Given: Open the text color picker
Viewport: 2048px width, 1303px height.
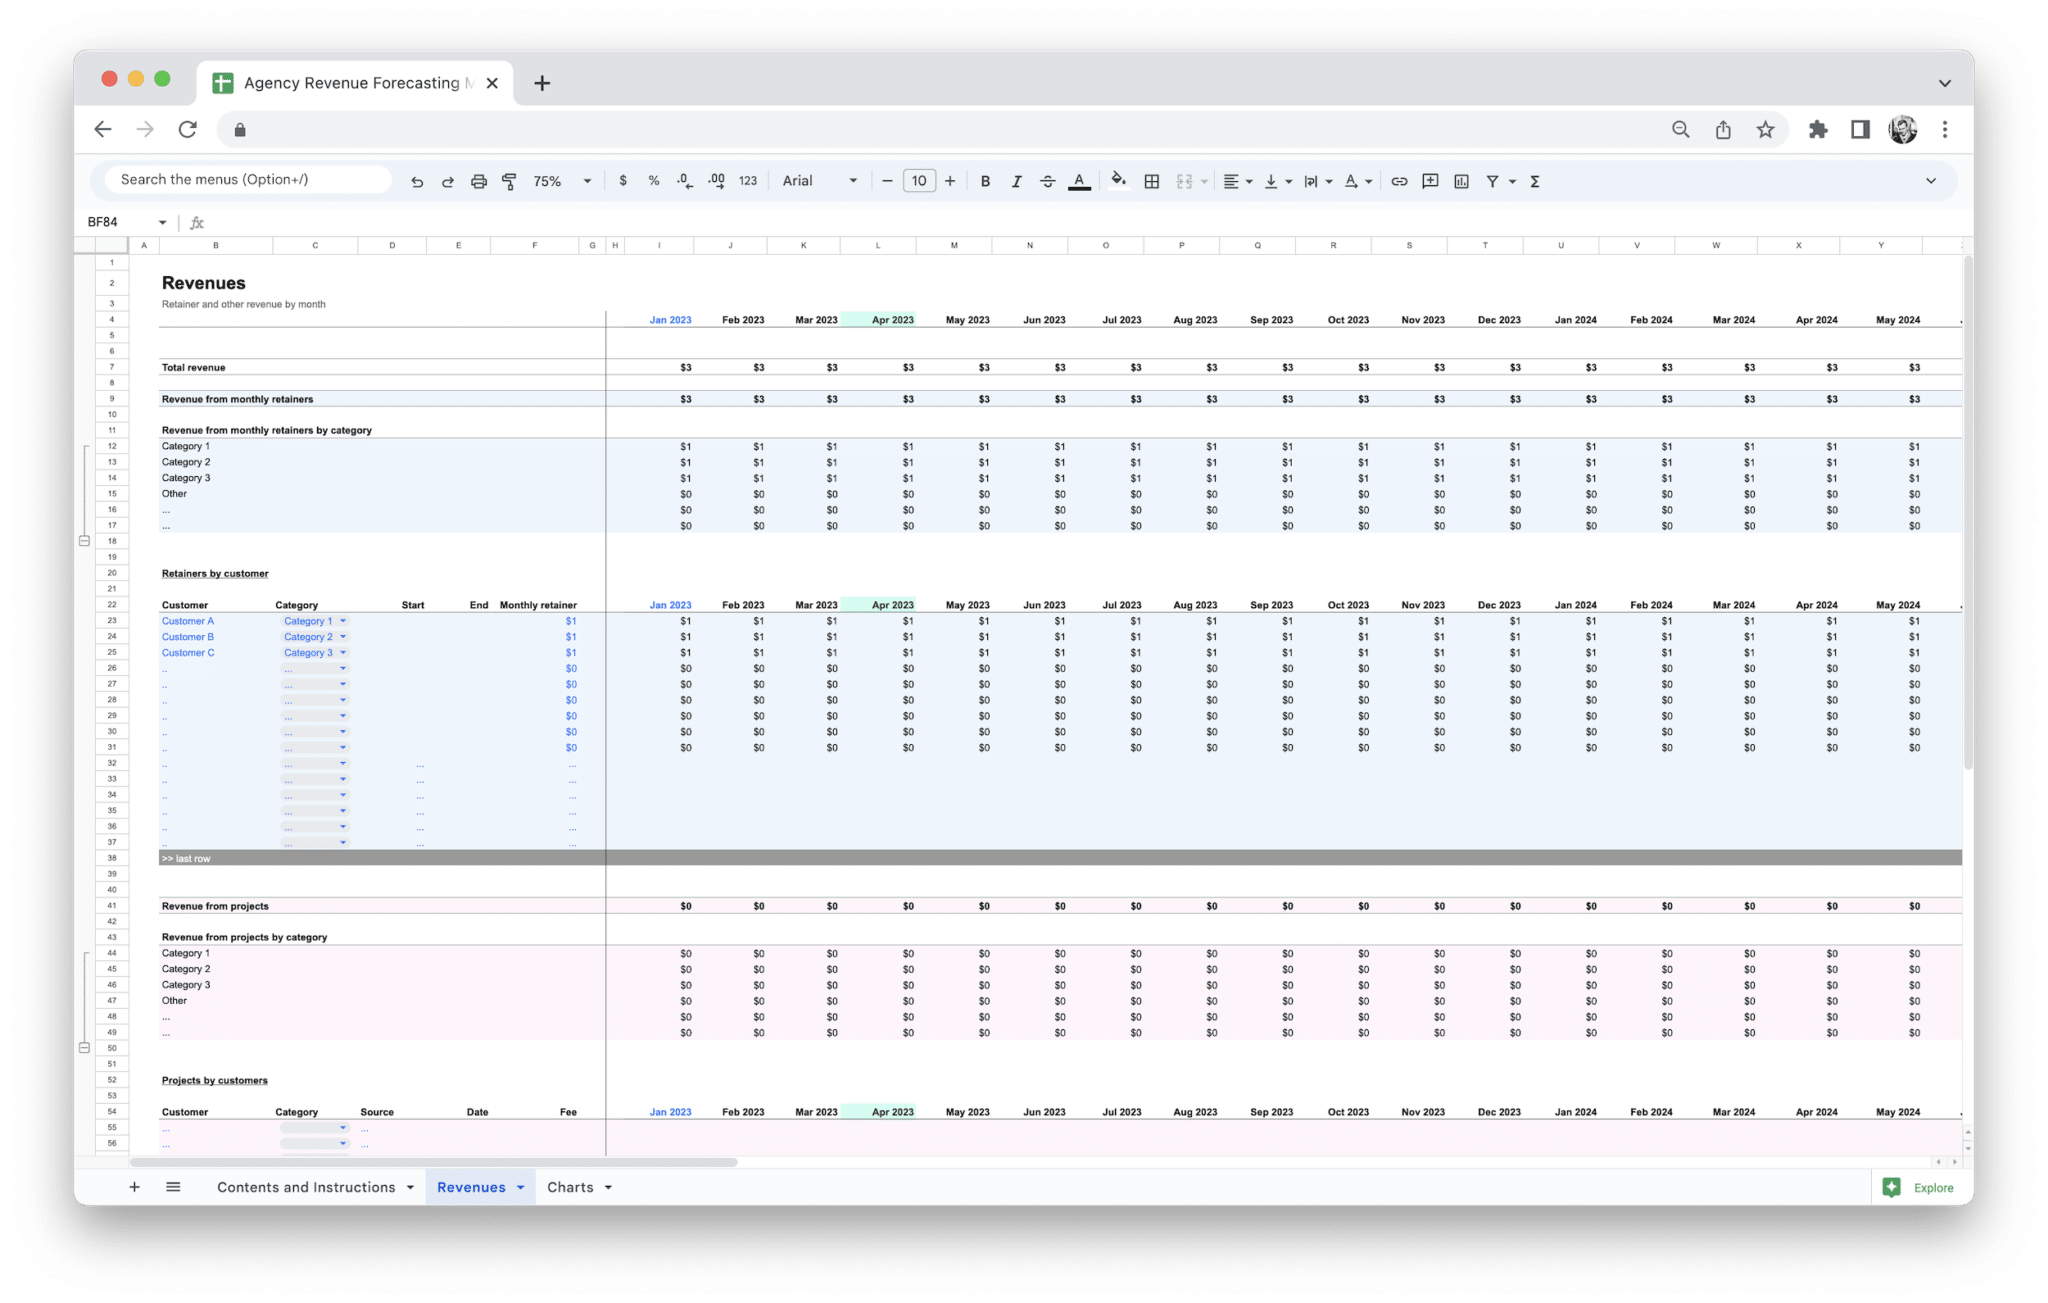Looking at the screenshot, I should 1079,181.
